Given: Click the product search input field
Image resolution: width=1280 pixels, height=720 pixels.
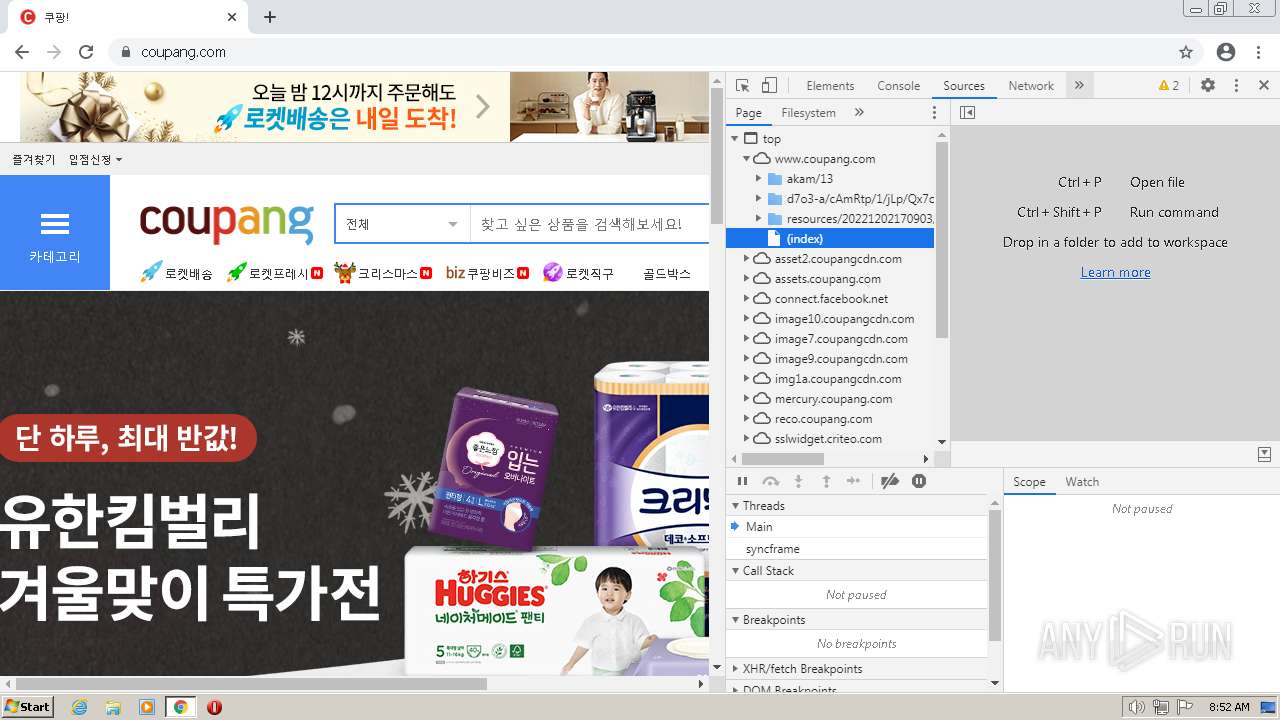Looking at the screenshot, I should [590, 224].
